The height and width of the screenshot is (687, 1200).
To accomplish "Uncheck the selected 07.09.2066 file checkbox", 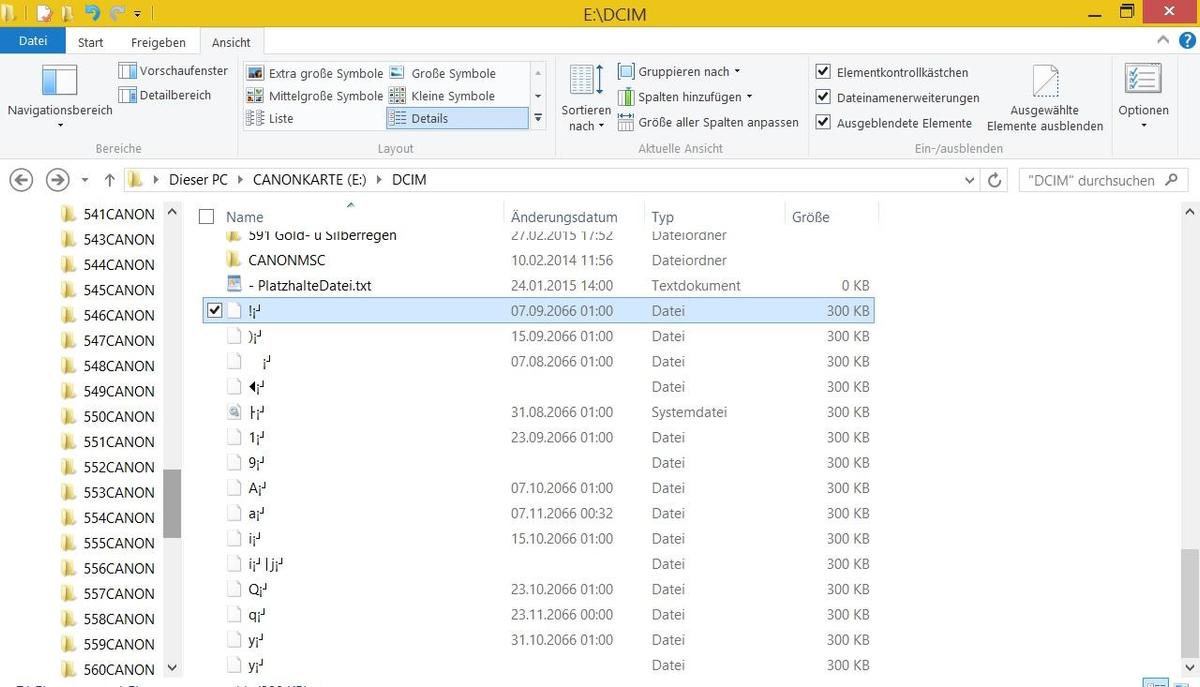I will (213, 311).
